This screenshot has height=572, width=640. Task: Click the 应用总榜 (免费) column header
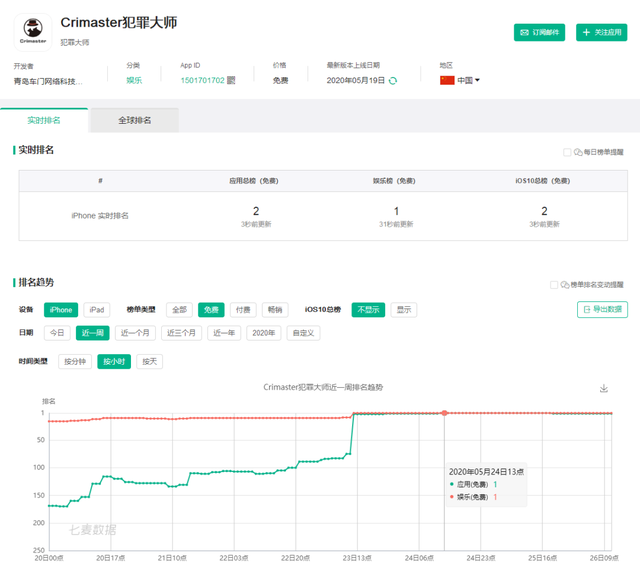pyautogui.click(x=253, y=181)
